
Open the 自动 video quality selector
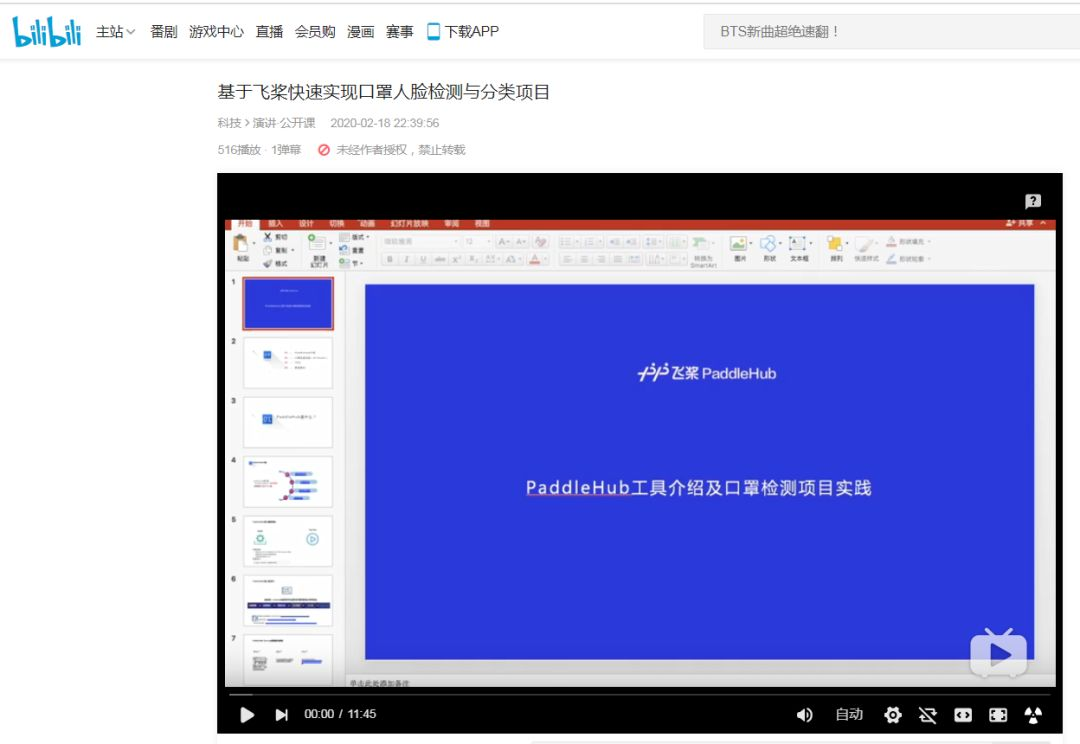coord(849,714)
